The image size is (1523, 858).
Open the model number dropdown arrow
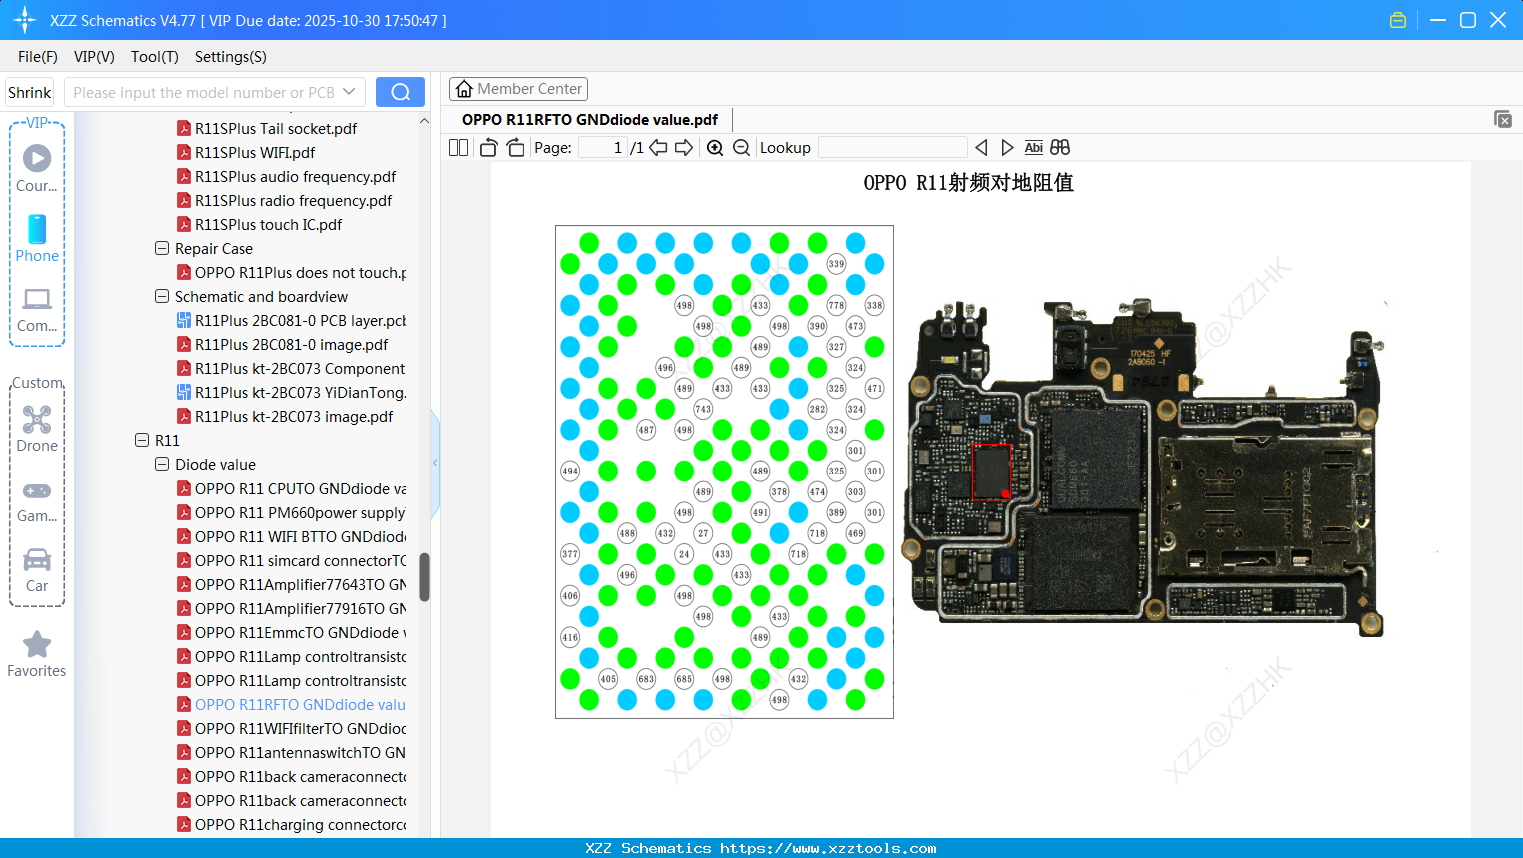[x=349, y=92]
